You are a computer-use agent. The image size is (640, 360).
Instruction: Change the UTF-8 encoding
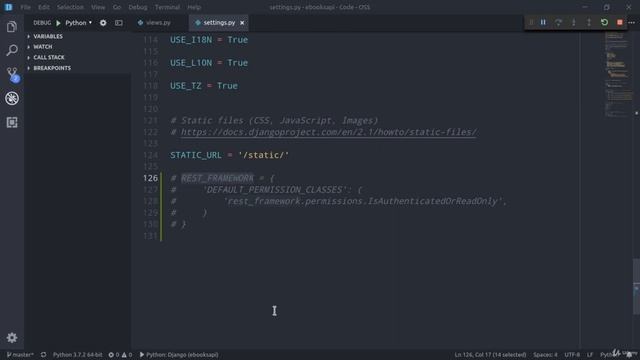coord(572,355)
